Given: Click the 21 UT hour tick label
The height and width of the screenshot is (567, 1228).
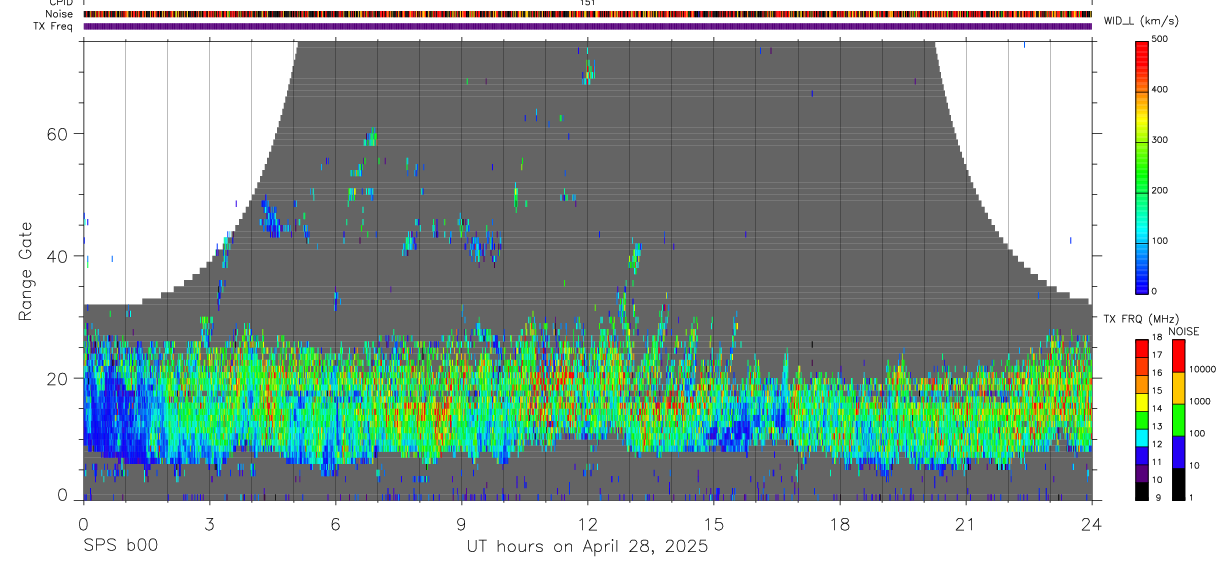Looking at the screenshot, I should [965, 523].
